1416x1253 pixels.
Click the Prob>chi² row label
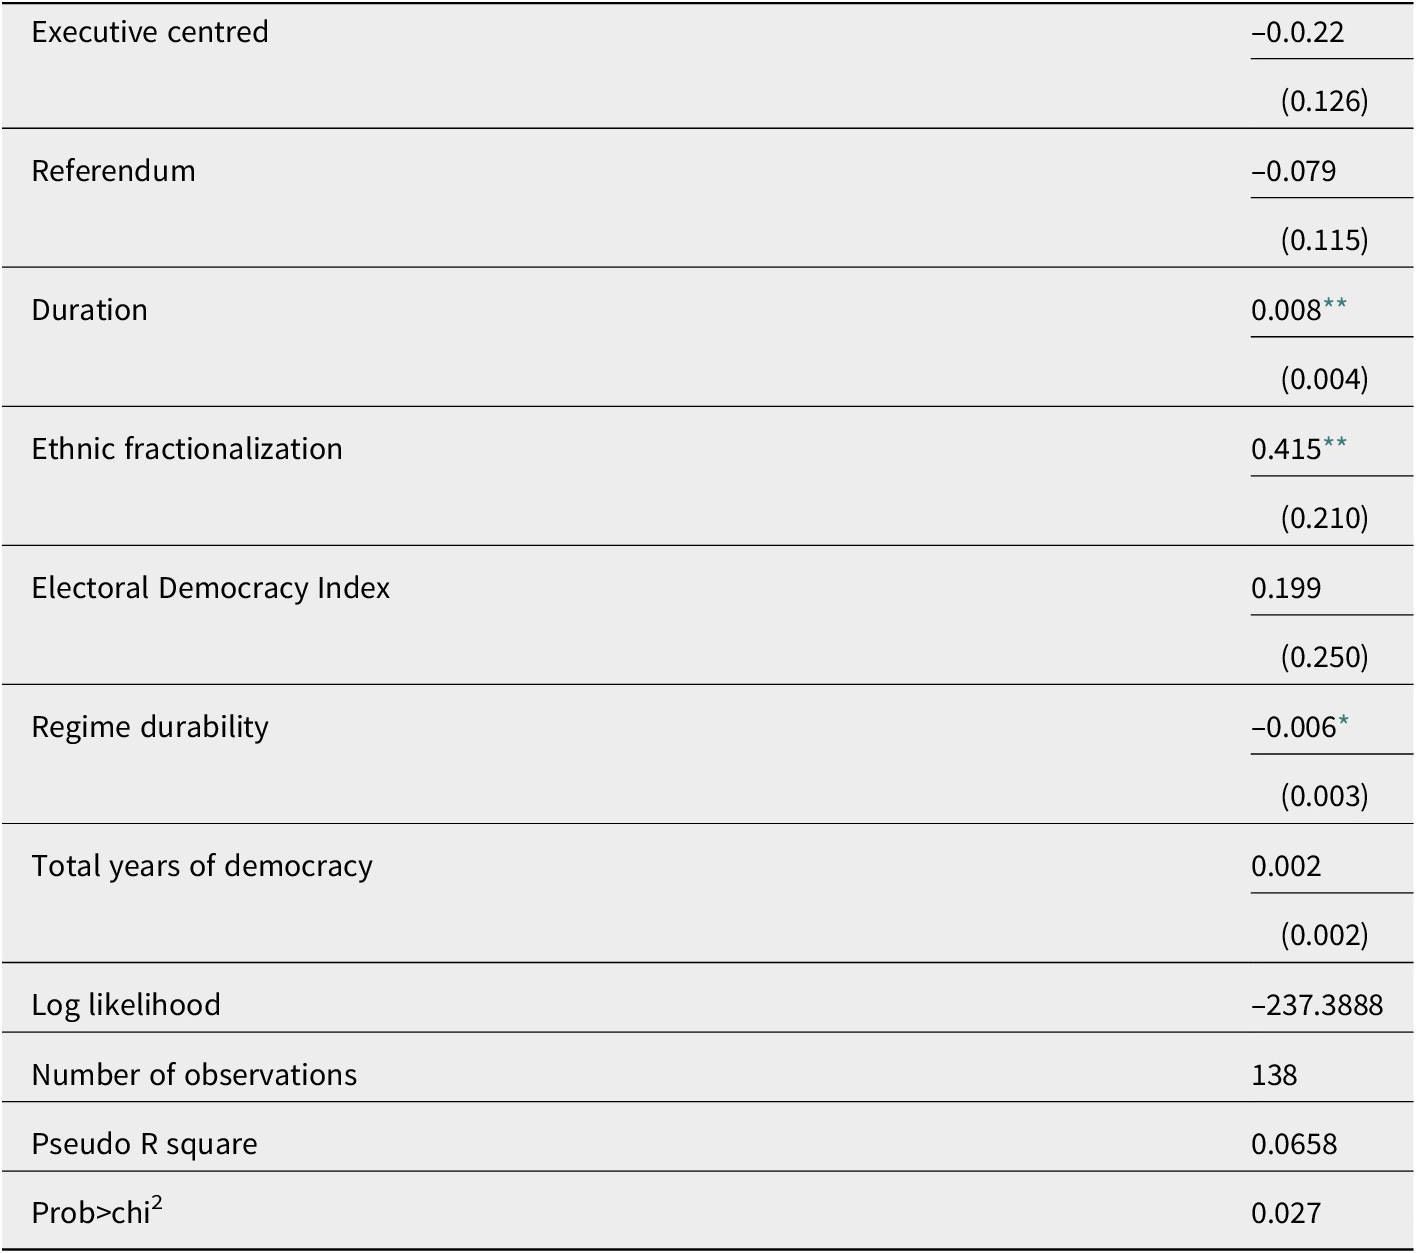pyautogui.click(x=97, y=1211)
